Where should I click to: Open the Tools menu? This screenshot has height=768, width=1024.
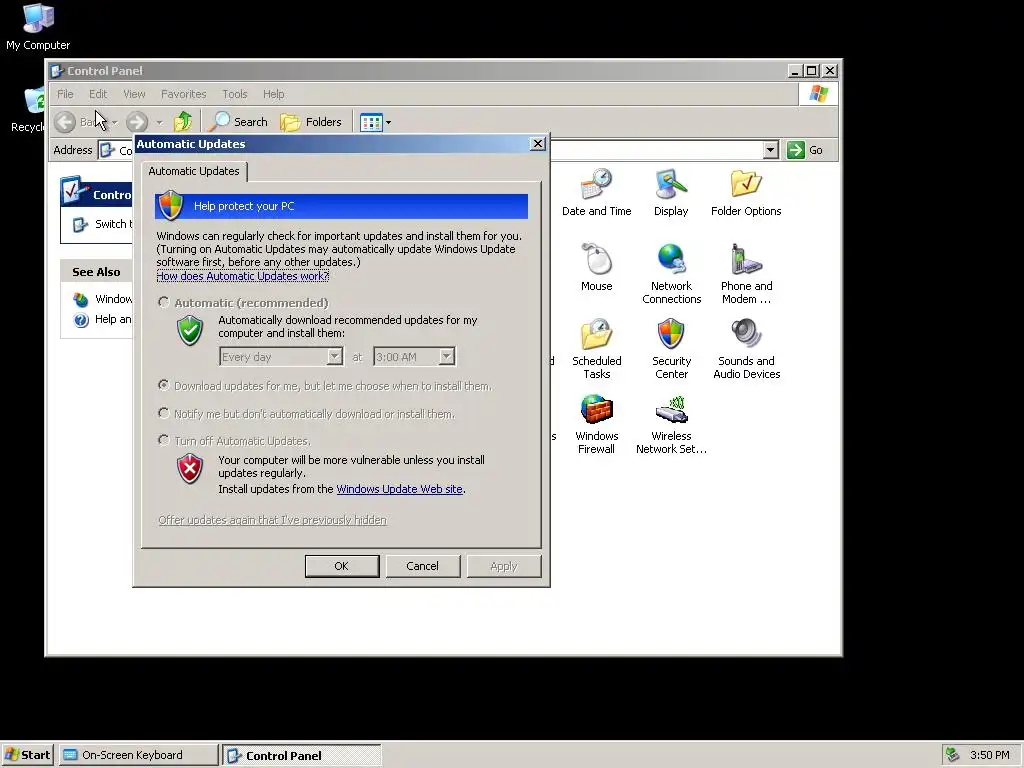click(x=234, y=94)
